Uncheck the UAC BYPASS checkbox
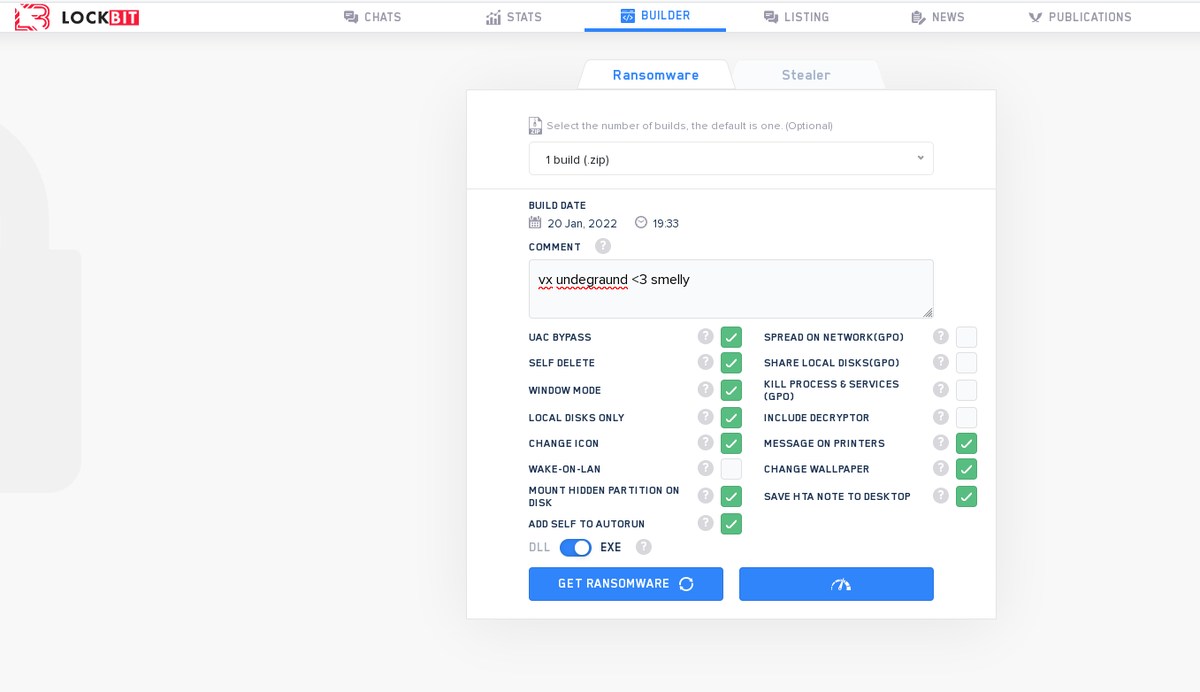This screenshot has height=692, width=1200. coord(731,337)
